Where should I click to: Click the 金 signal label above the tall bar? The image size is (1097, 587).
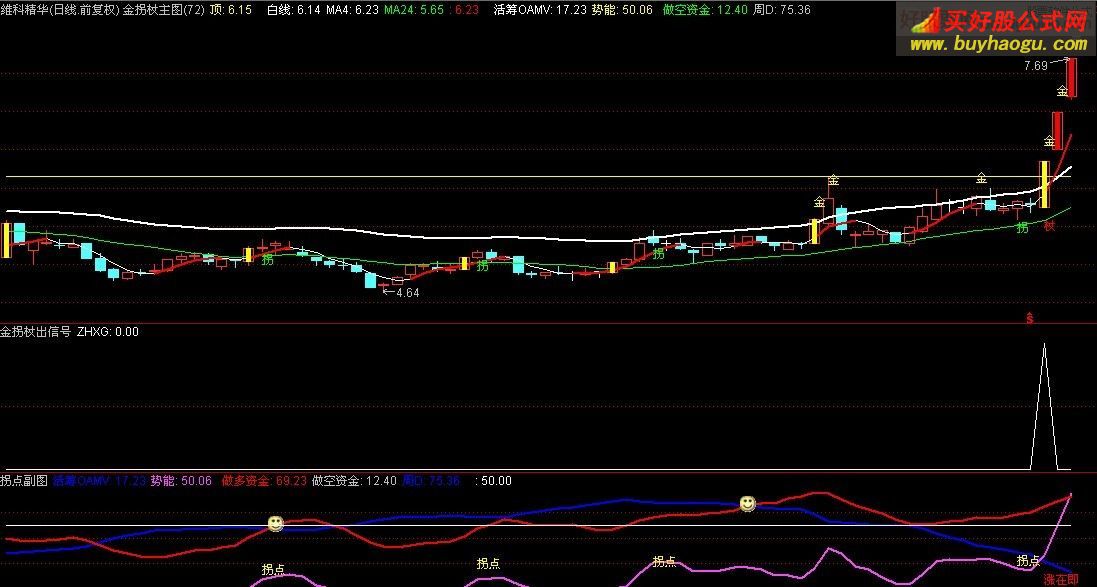[x=1060, y=90]
